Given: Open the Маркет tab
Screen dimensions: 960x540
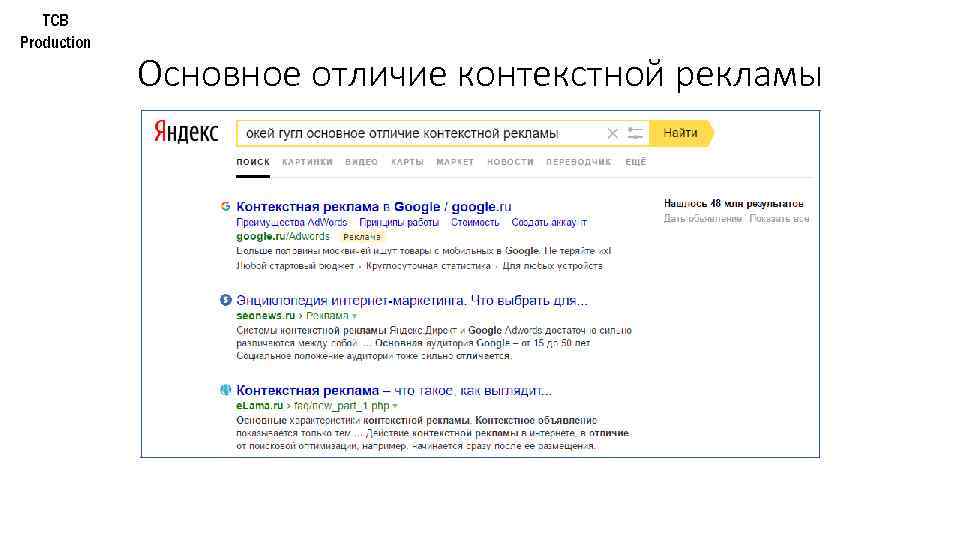Looking at the screenshot, I should tap(455, 162).
